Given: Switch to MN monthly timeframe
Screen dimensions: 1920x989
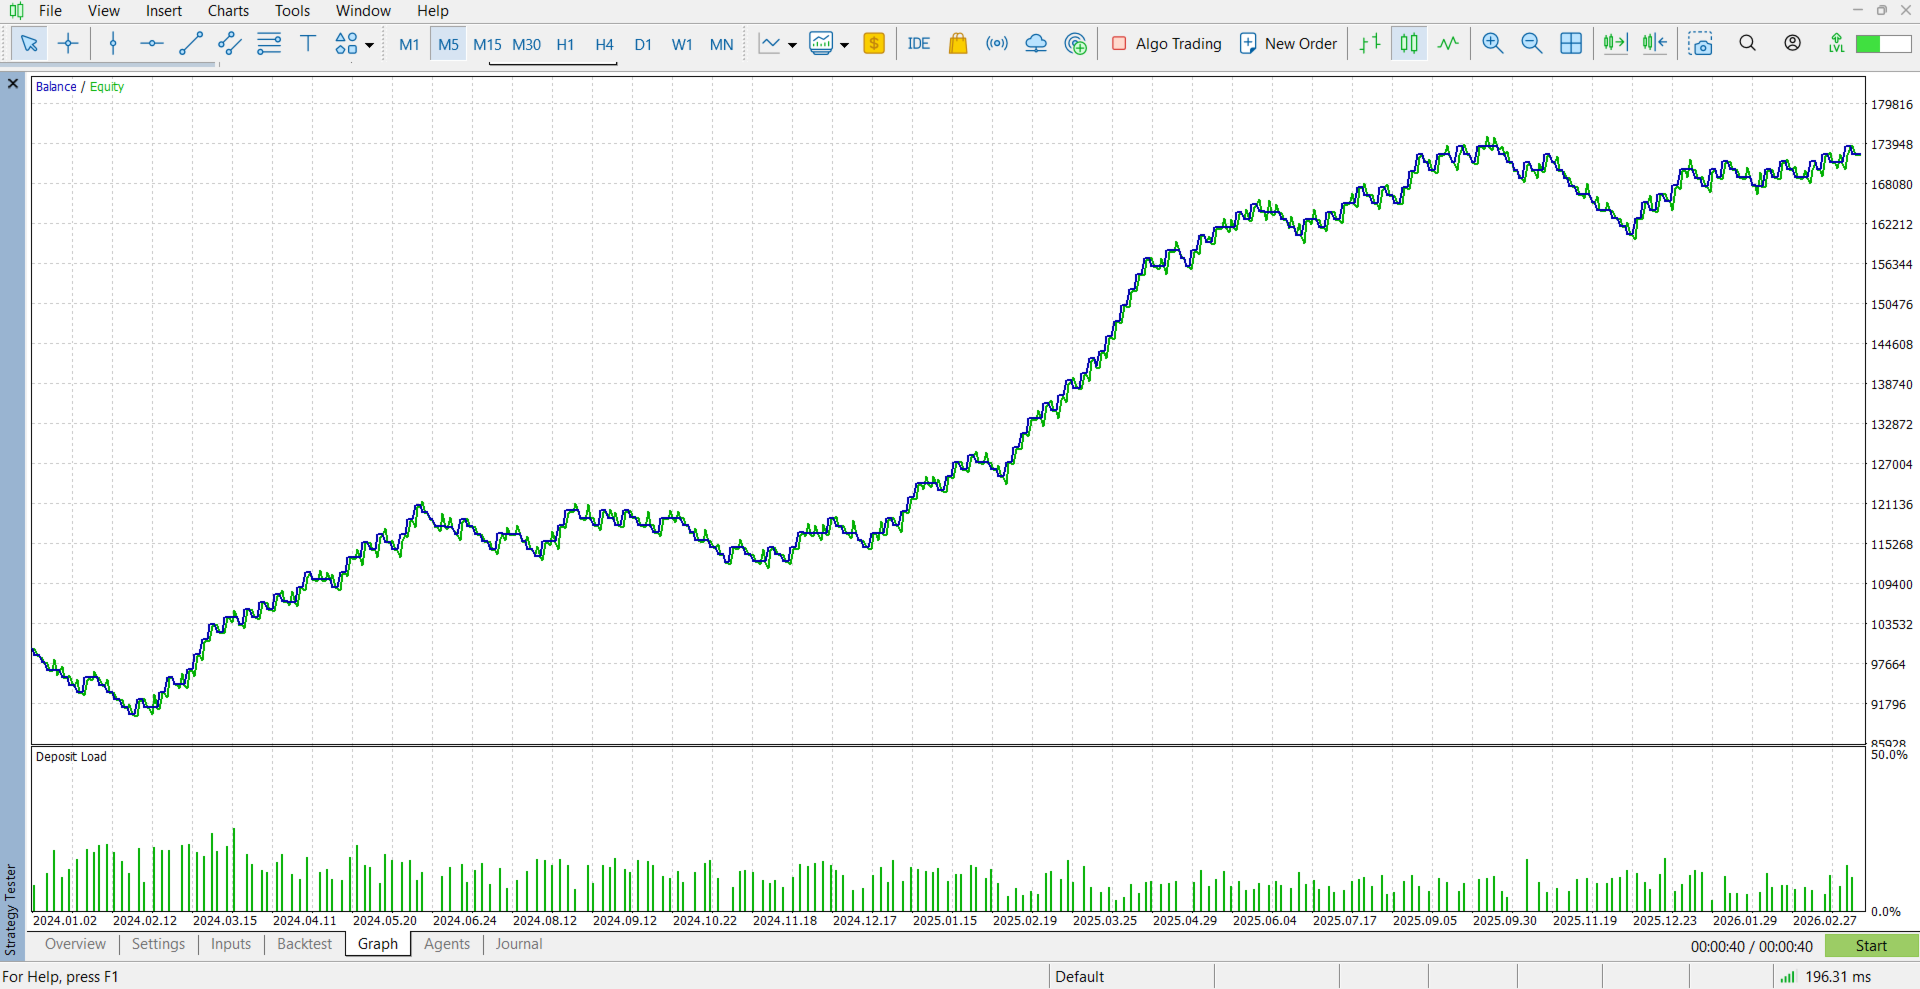Looking at the screenshot, I should (721, 44).
